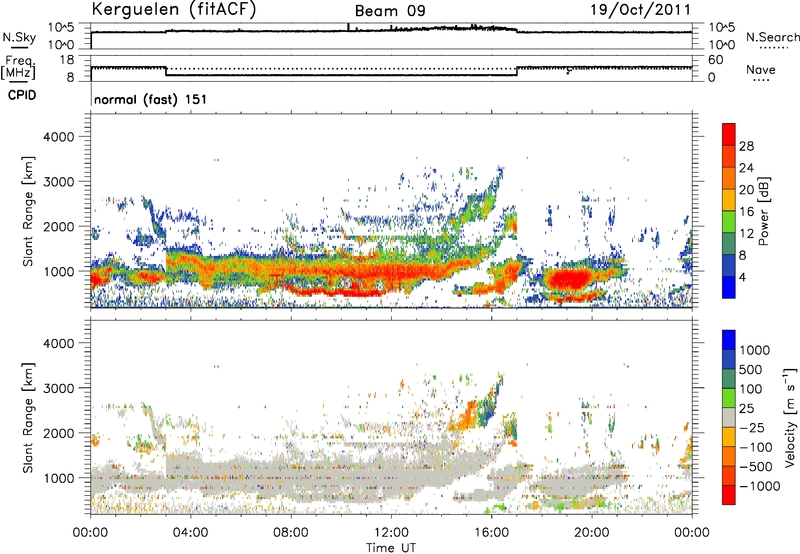Click the 4 value on Power colorbar
Screen dimensions: 800x554
pos(742,277)
